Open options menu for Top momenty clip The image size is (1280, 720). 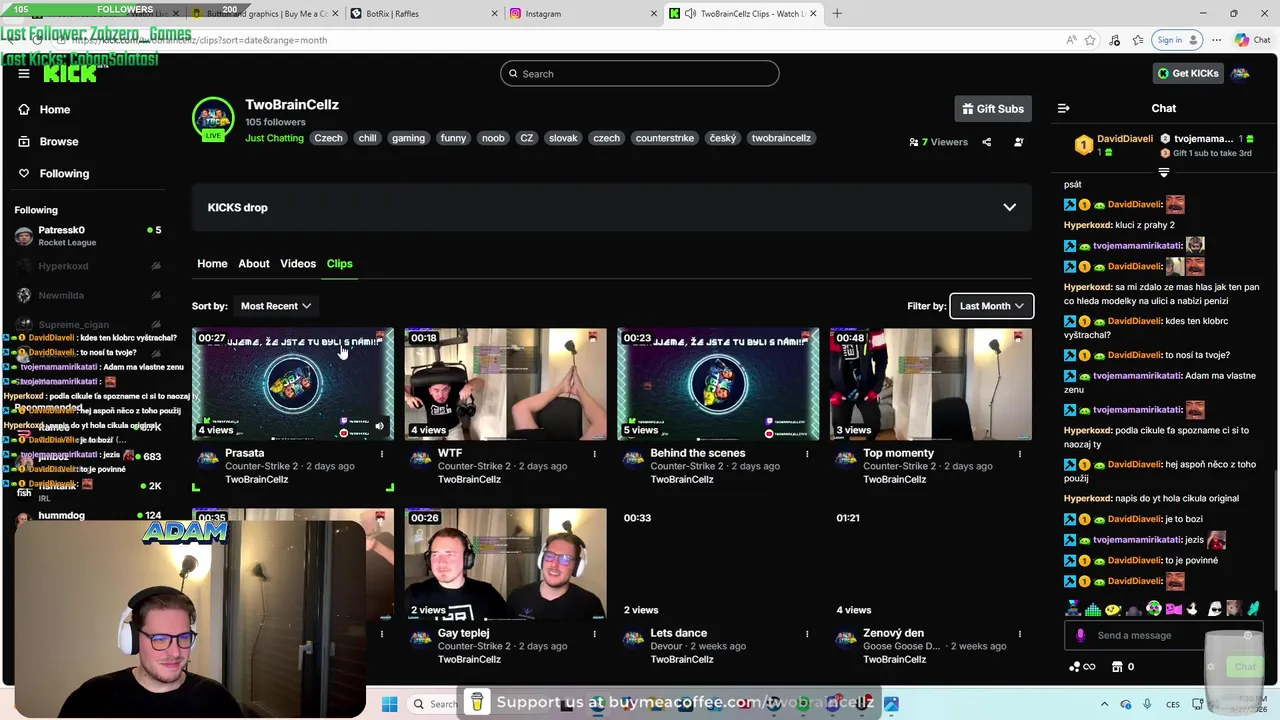click(1020, 454)
